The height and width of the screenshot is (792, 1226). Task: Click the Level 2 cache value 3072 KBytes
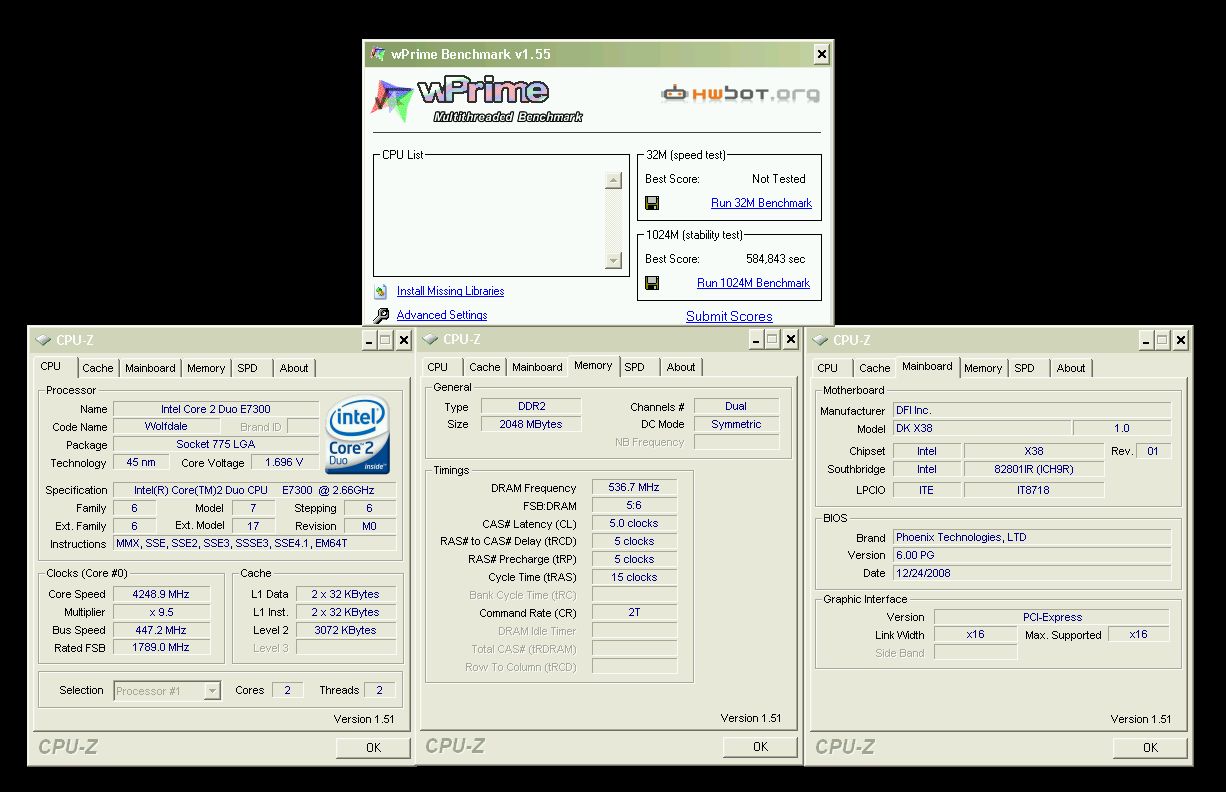pyautogui.click(x=345, y=630)
